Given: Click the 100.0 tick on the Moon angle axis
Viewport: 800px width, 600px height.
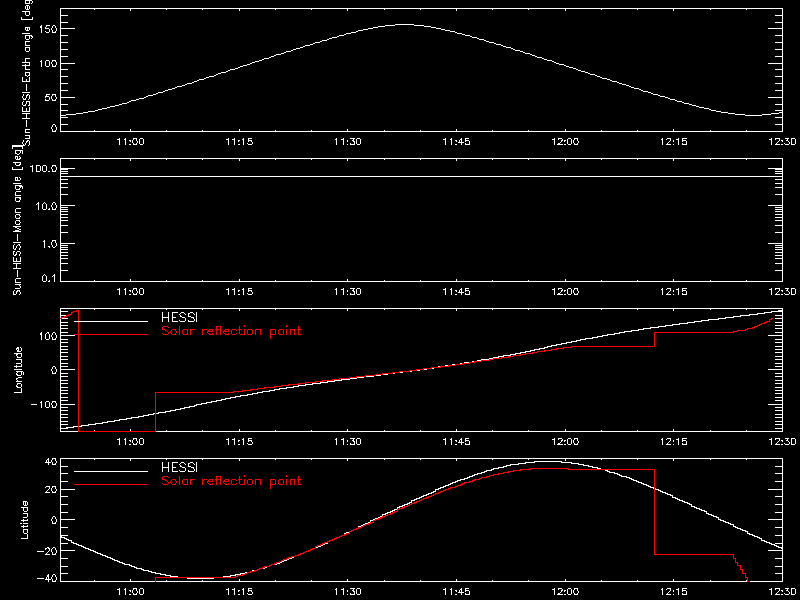Looking at the screenshot, I should [x=42, y=168].
